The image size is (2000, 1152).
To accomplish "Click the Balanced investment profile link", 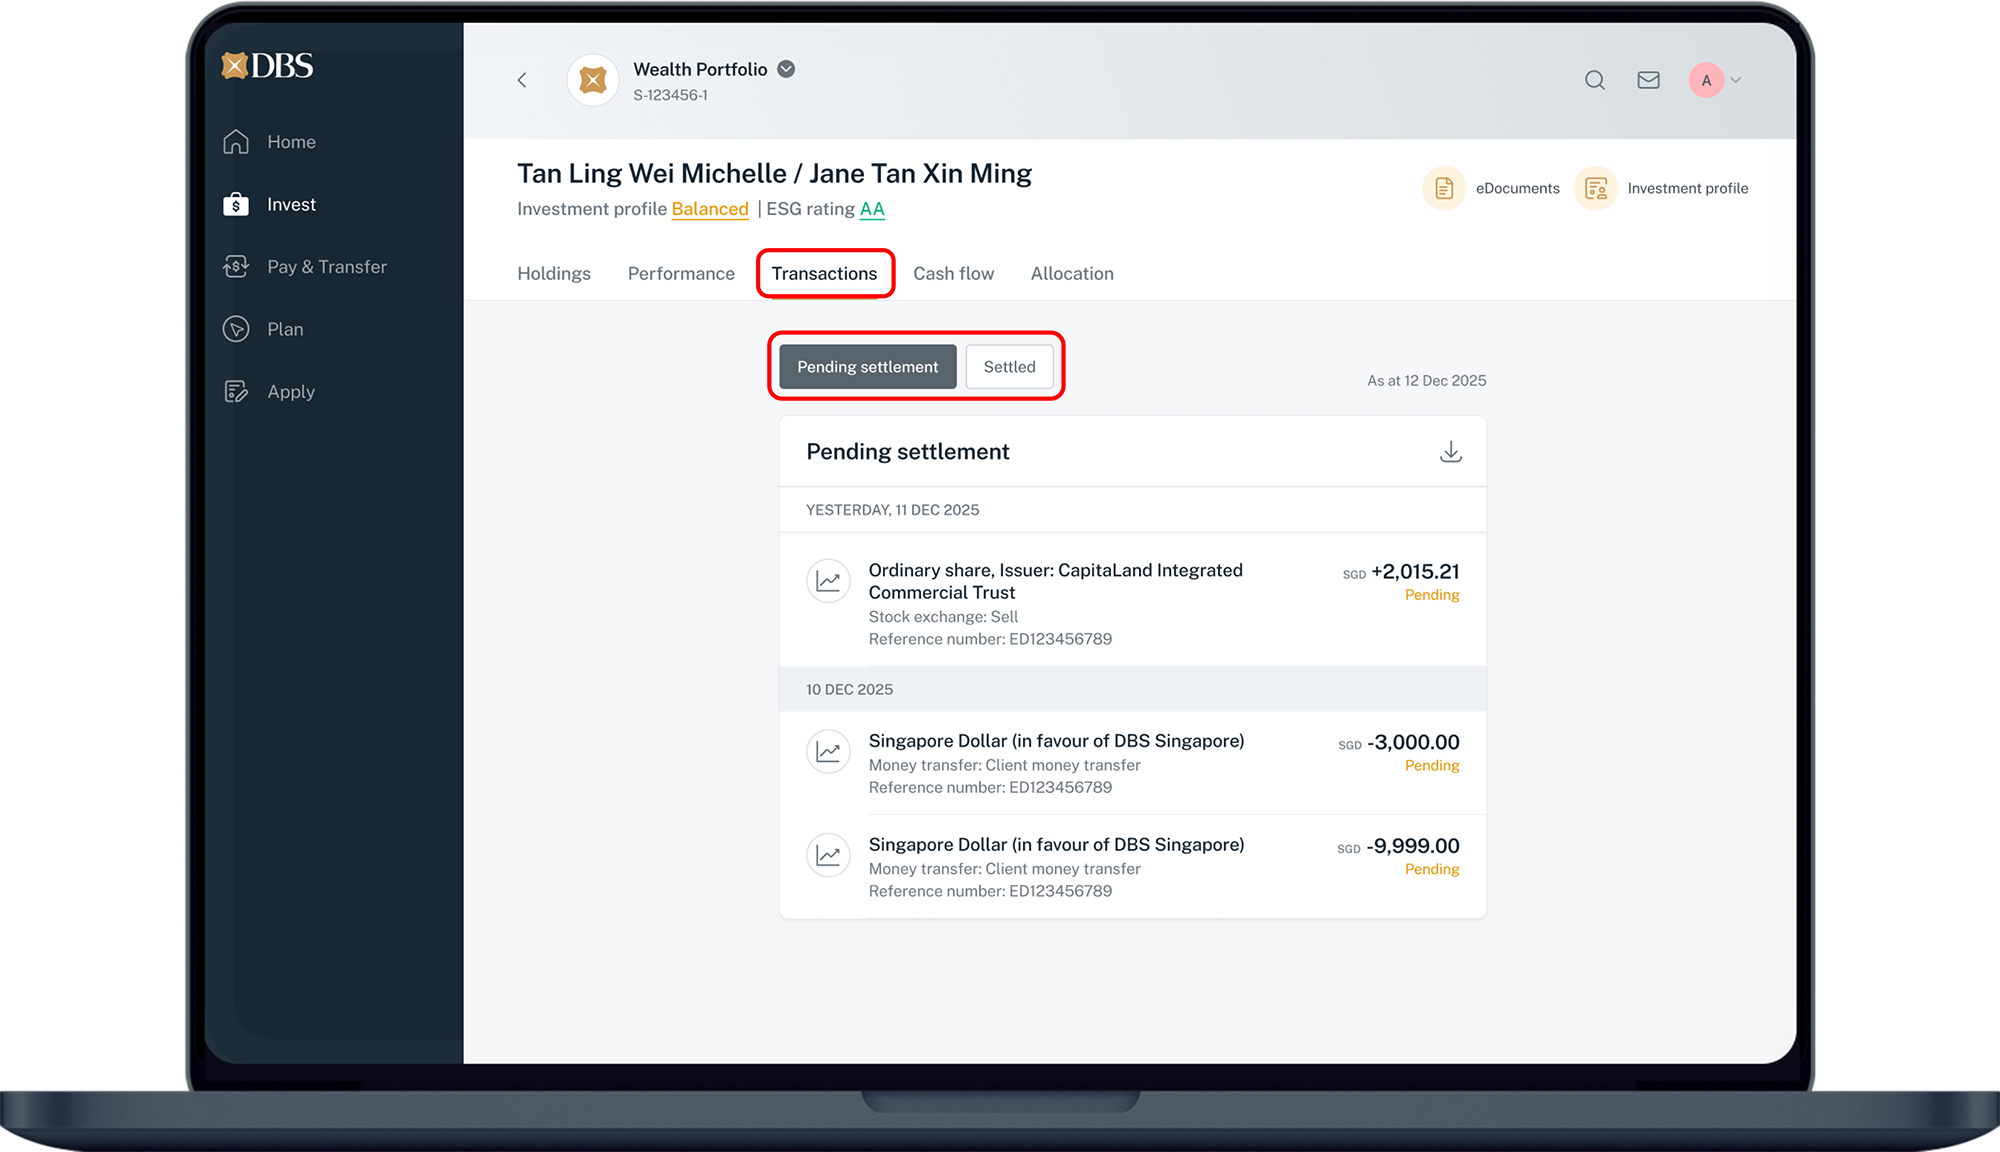I will [710, 209].
